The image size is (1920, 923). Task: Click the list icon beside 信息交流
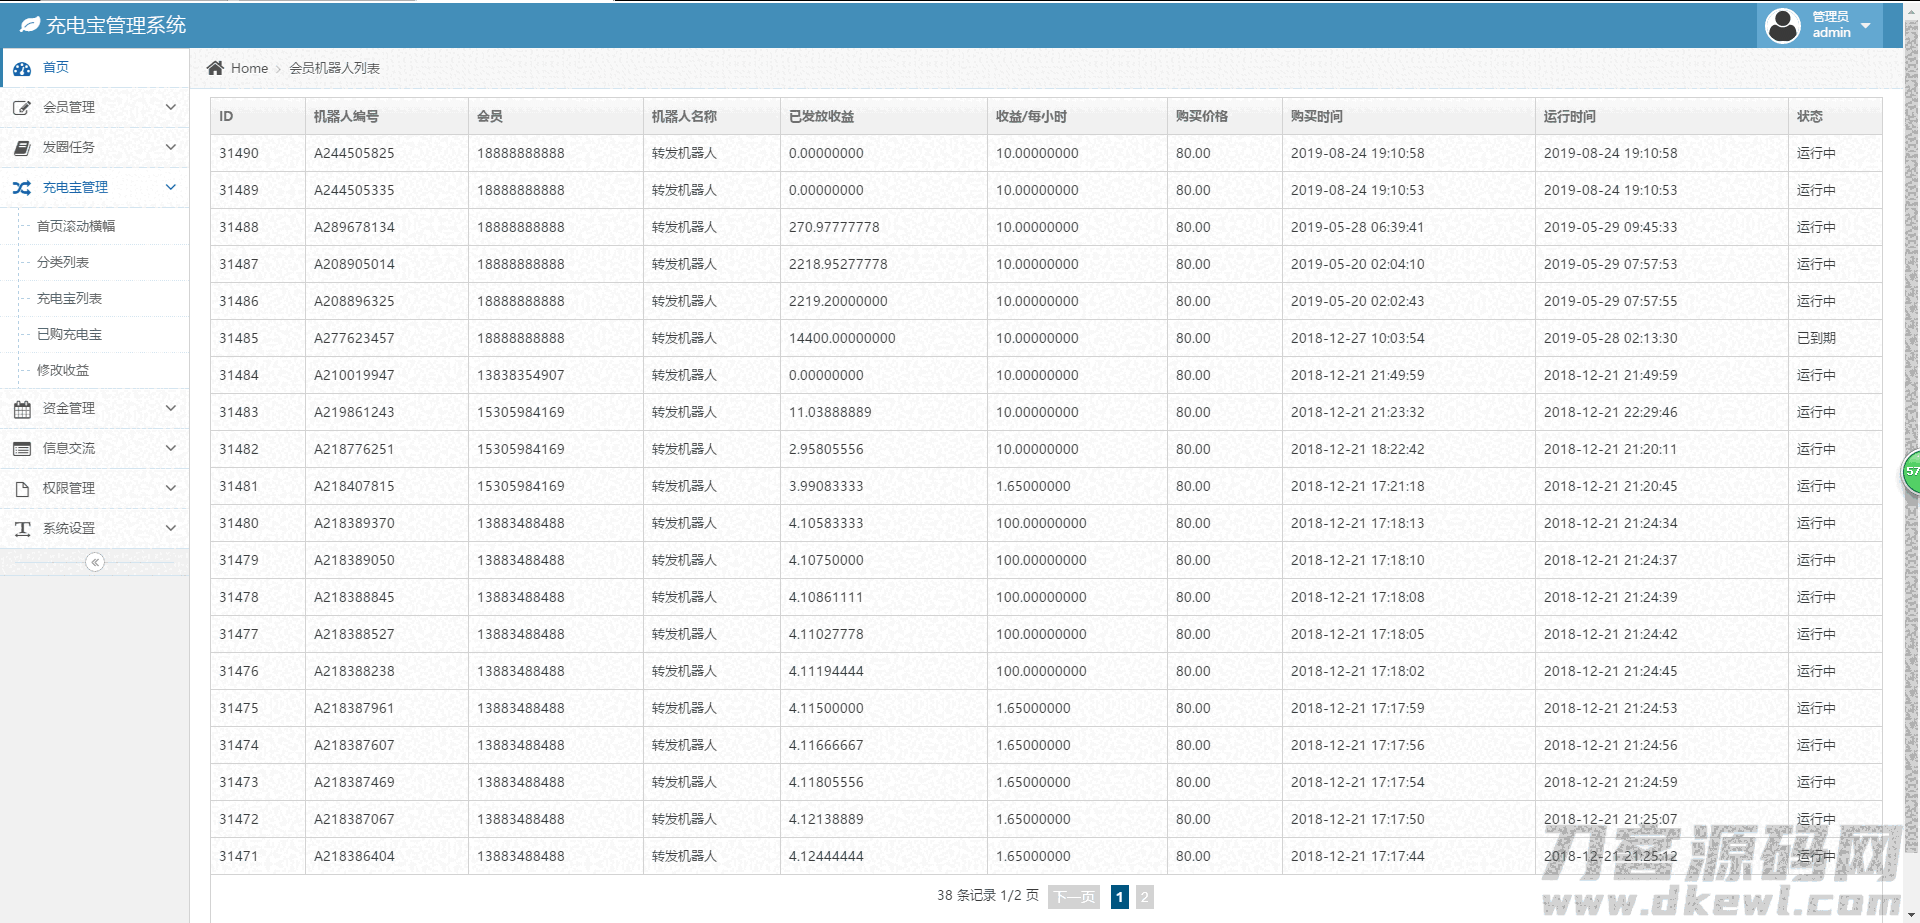22,449
